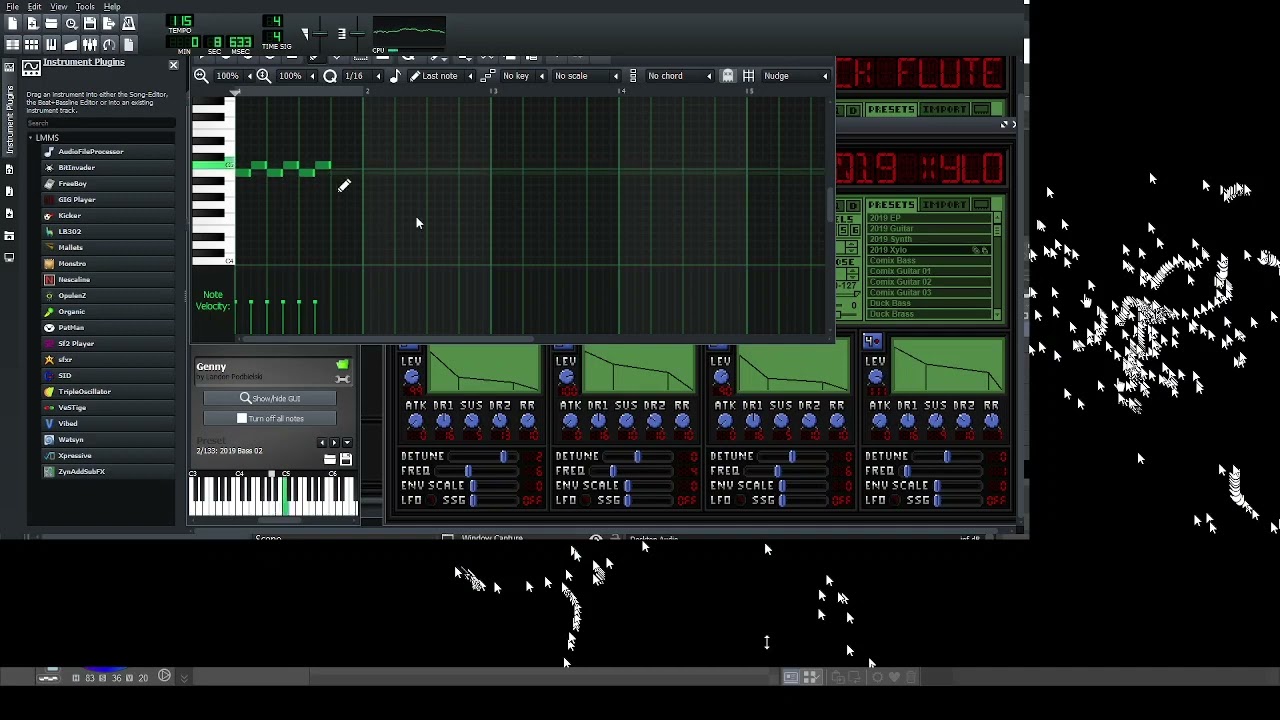The image size is (1280, 720).
Task: Adjust second operator DETUNE slider
Action: click(638, 457)
